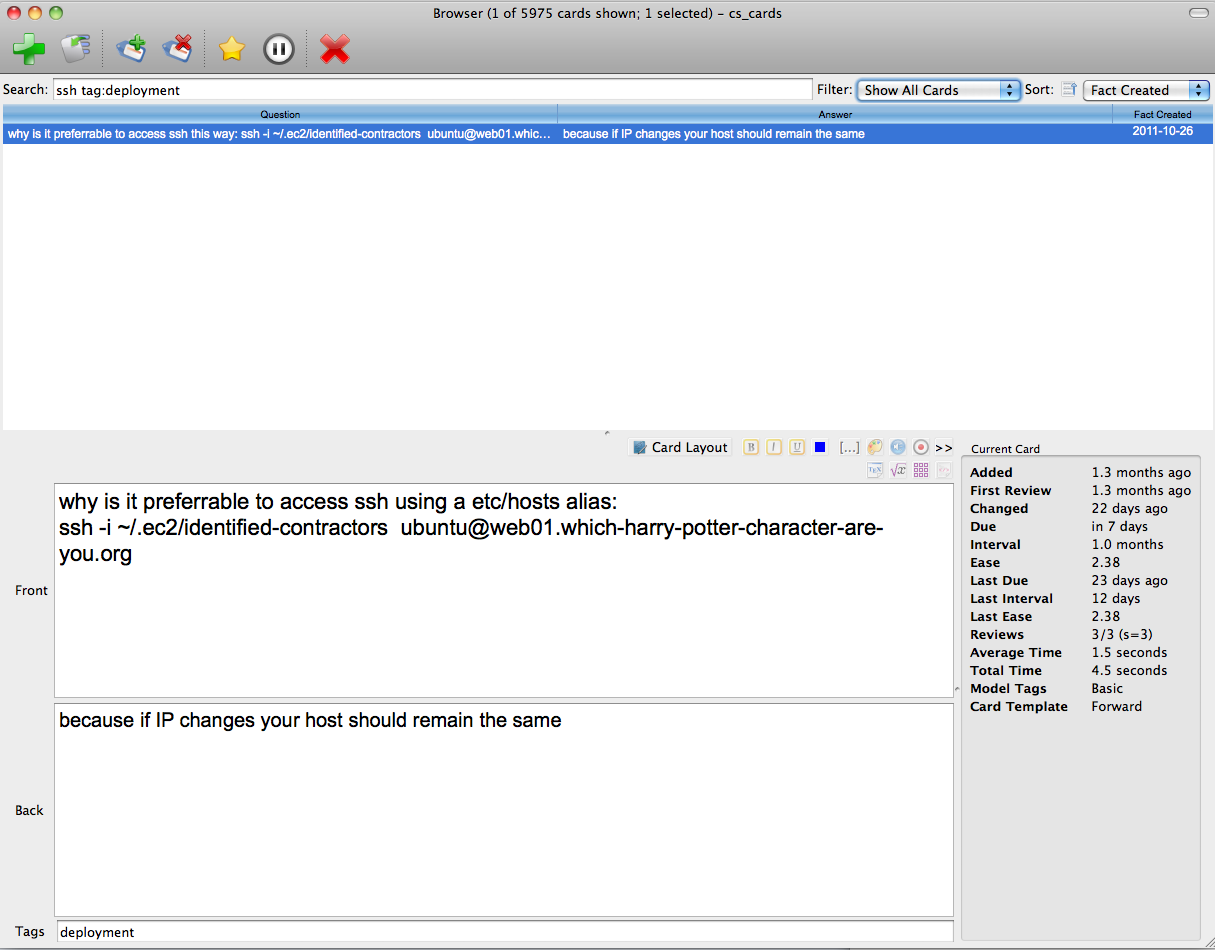Viewport: 1215px width, 950px height.
Task: Insert a LaTeX equation with the square-root icon
Action: [x=898, y=469]
